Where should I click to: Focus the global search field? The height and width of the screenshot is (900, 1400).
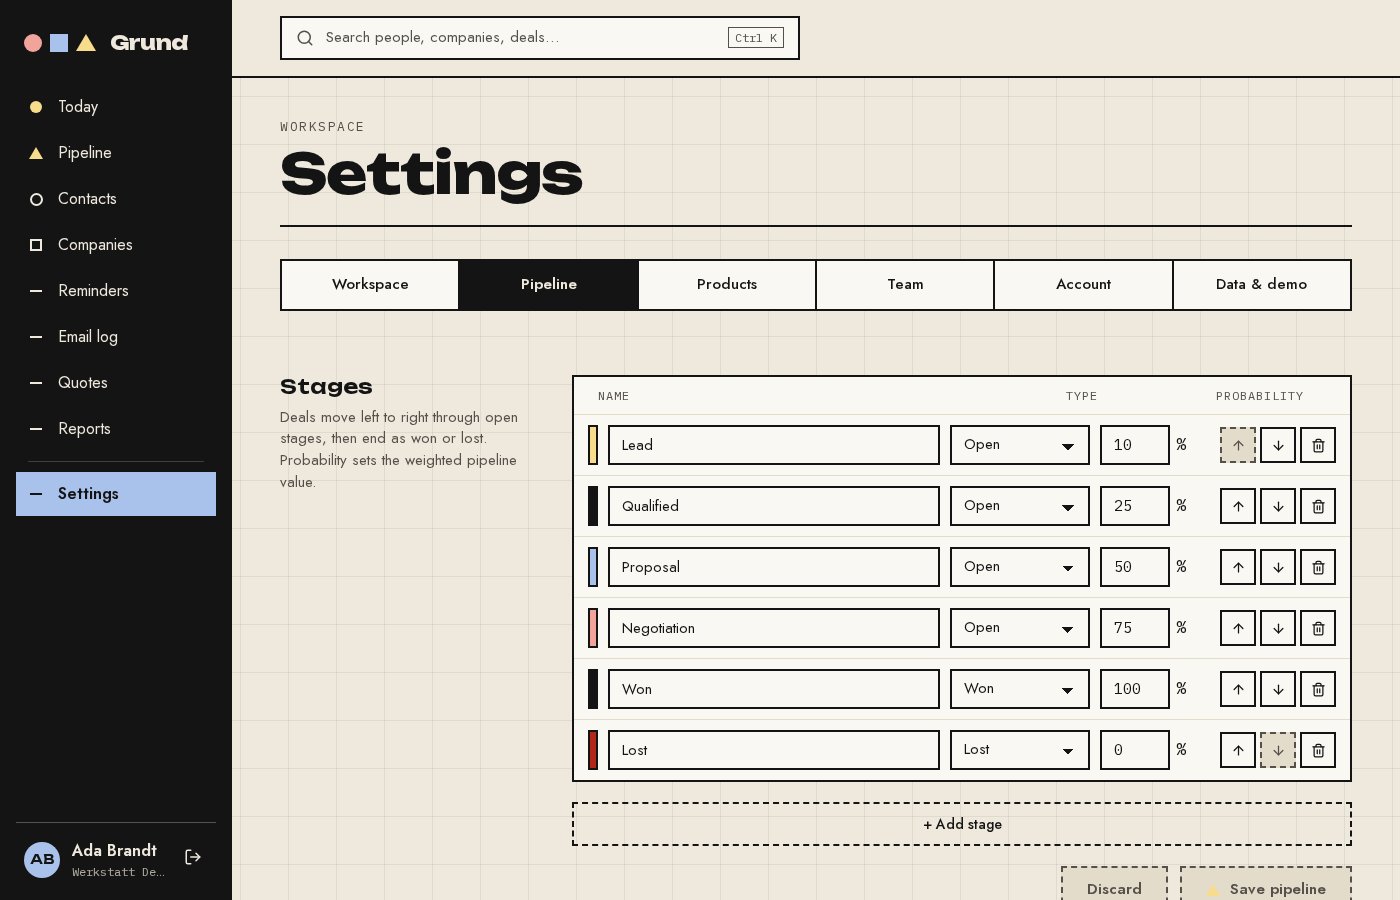coord(540,38)
